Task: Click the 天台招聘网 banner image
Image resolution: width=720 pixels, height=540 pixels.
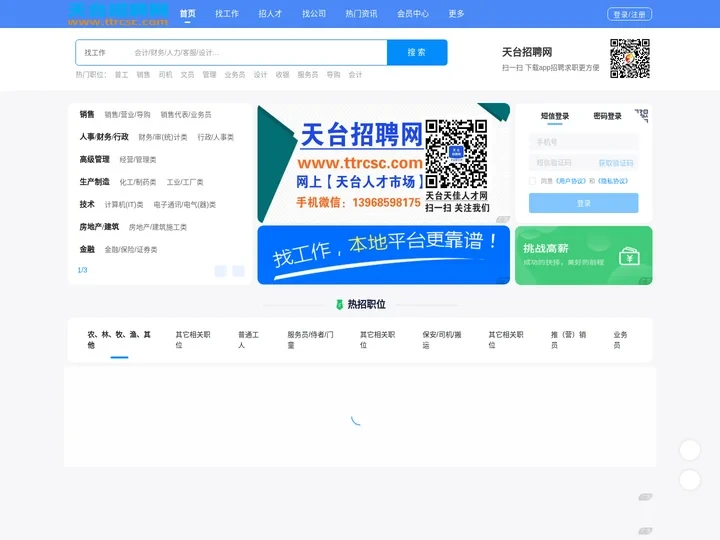Action: click(x=383, y=163)
